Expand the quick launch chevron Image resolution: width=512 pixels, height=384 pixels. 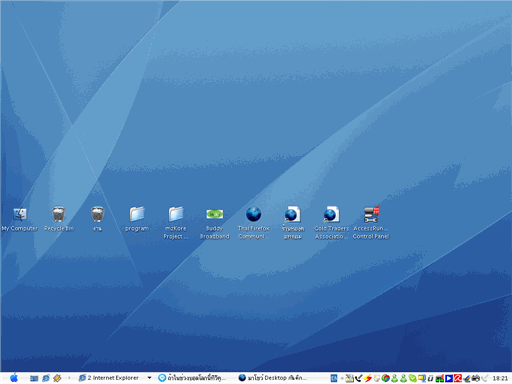click(x=69, y=378)
